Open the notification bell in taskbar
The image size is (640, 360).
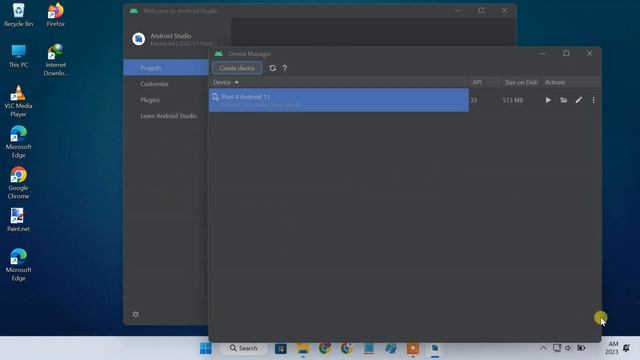point(627,348)
